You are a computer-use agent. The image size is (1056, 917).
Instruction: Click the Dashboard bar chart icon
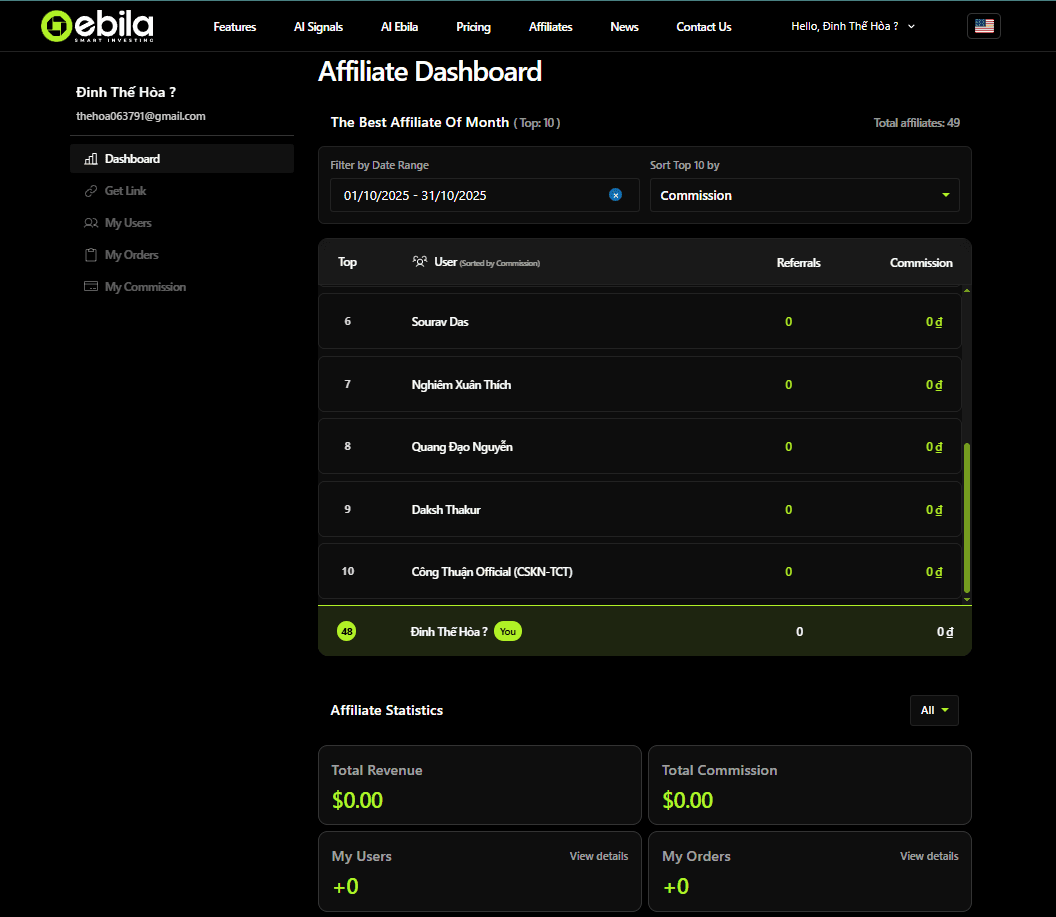[x=91, y=159]
